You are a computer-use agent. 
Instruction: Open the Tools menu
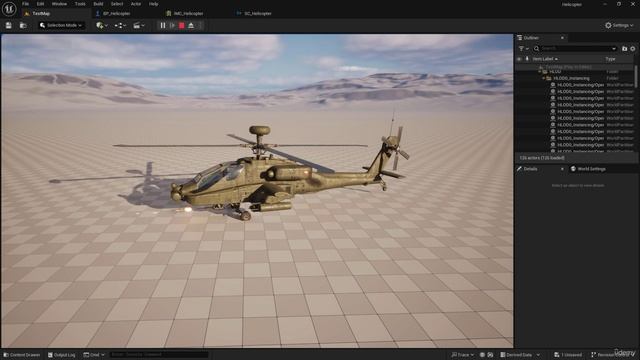tap(80, 4)
